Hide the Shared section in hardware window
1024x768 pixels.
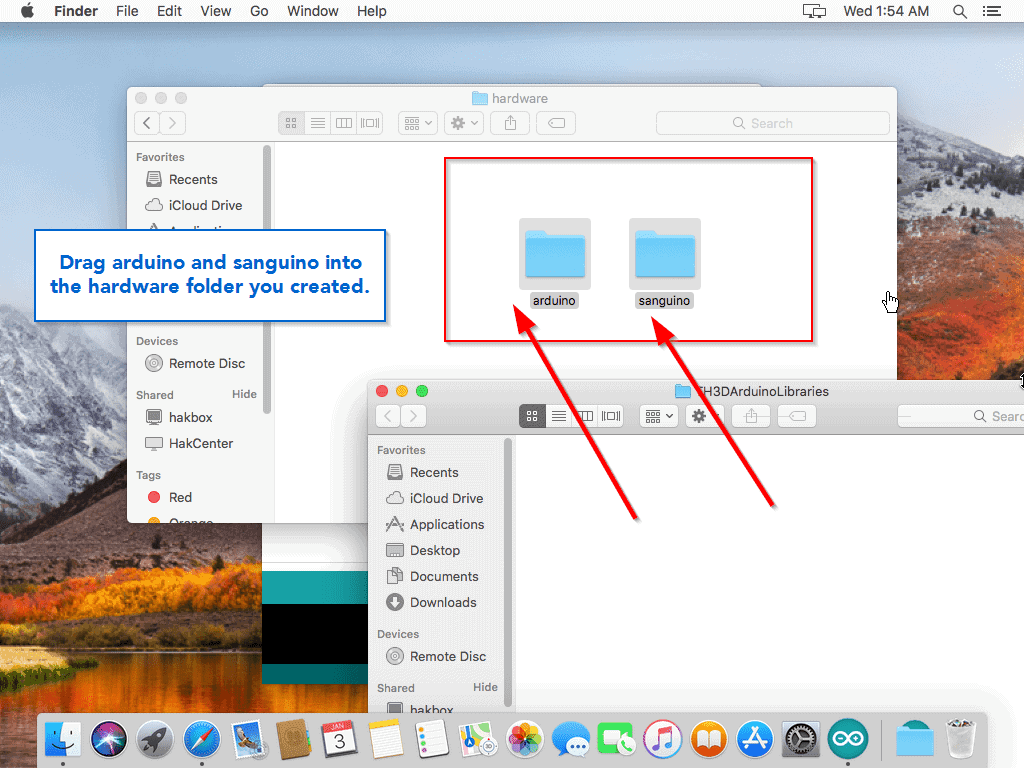click(244, 394)
